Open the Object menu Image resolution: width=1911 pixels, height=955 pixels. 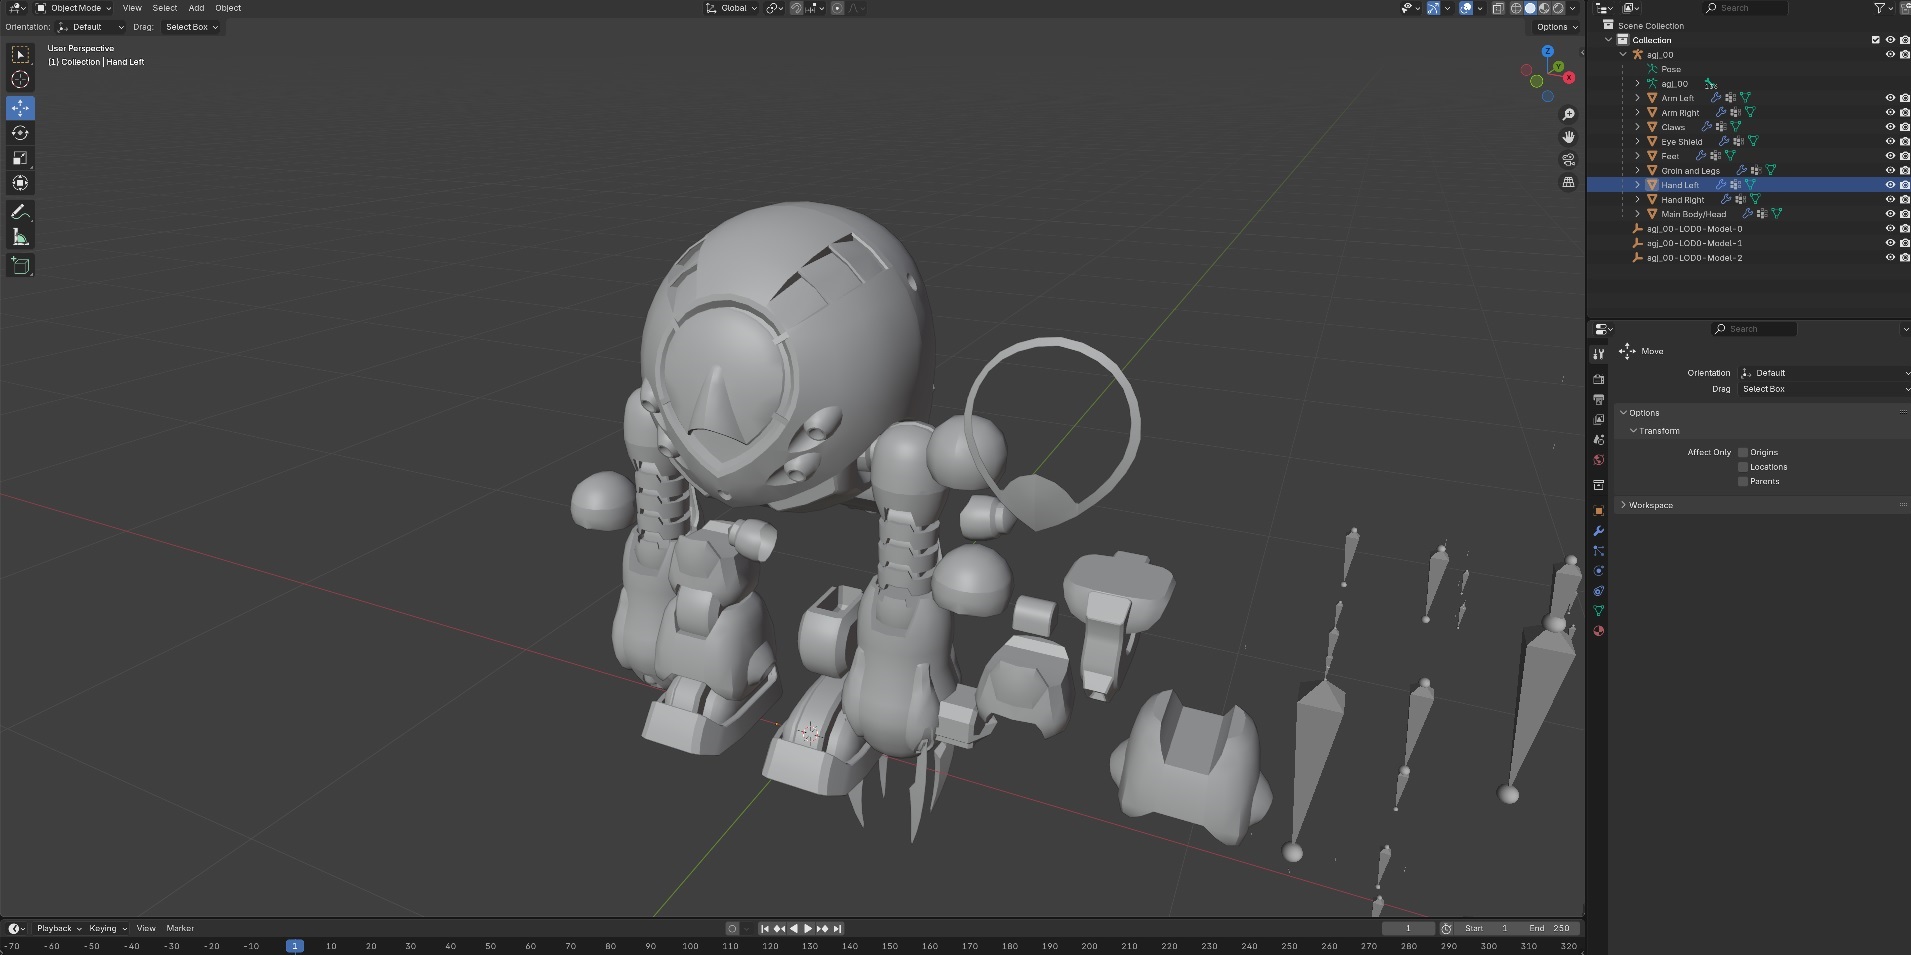[228, 8]
